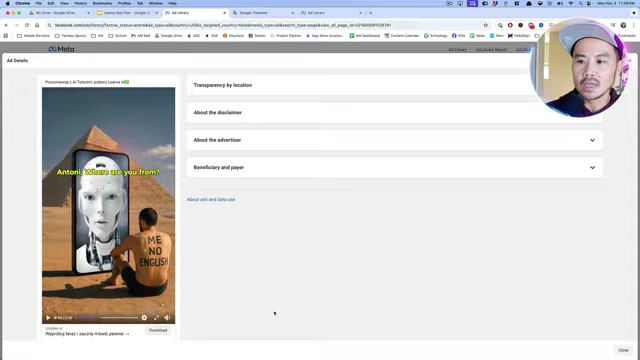Expand About the advertiser section

[394, 140]
